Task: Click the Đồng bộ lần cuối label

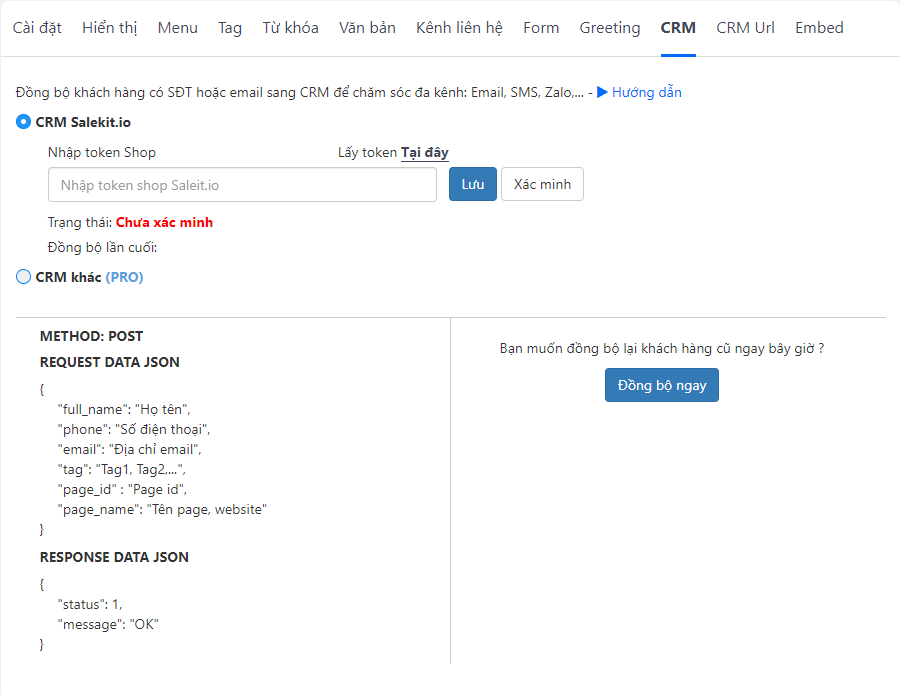Action: [x=102, y=247]
